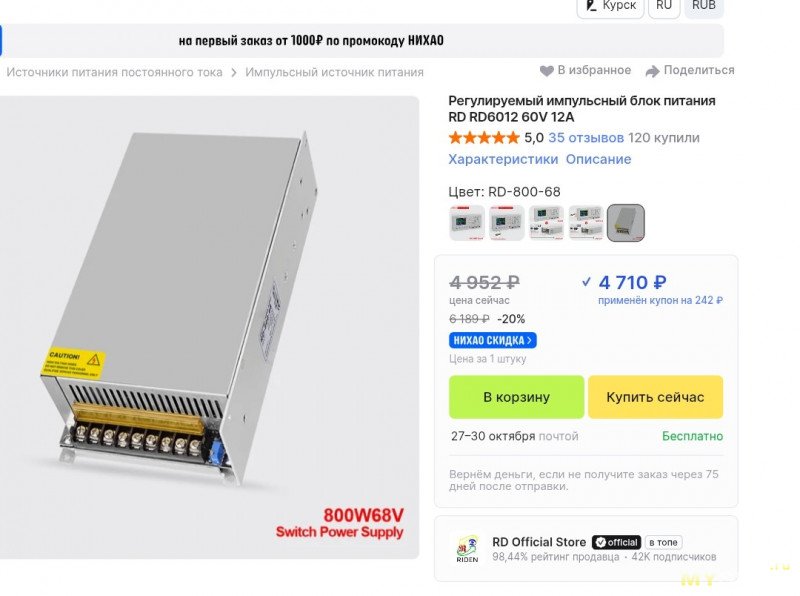
Task: Add item with В корзину button
Action: 516,397
